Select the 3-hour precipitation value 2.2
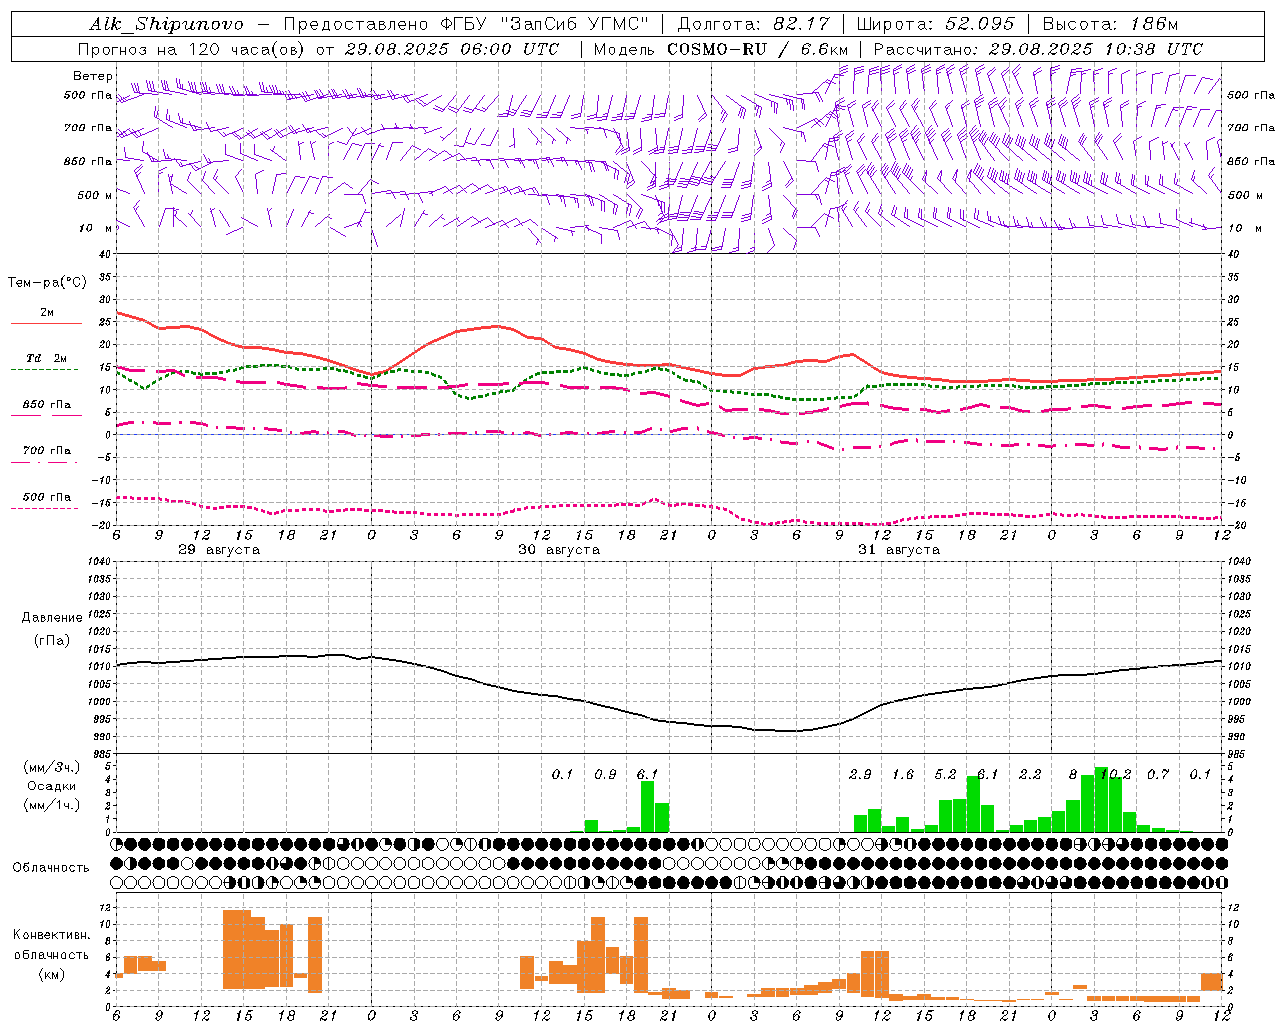The width and height of the screenshot is (1280, 1024). point(1030,774)
